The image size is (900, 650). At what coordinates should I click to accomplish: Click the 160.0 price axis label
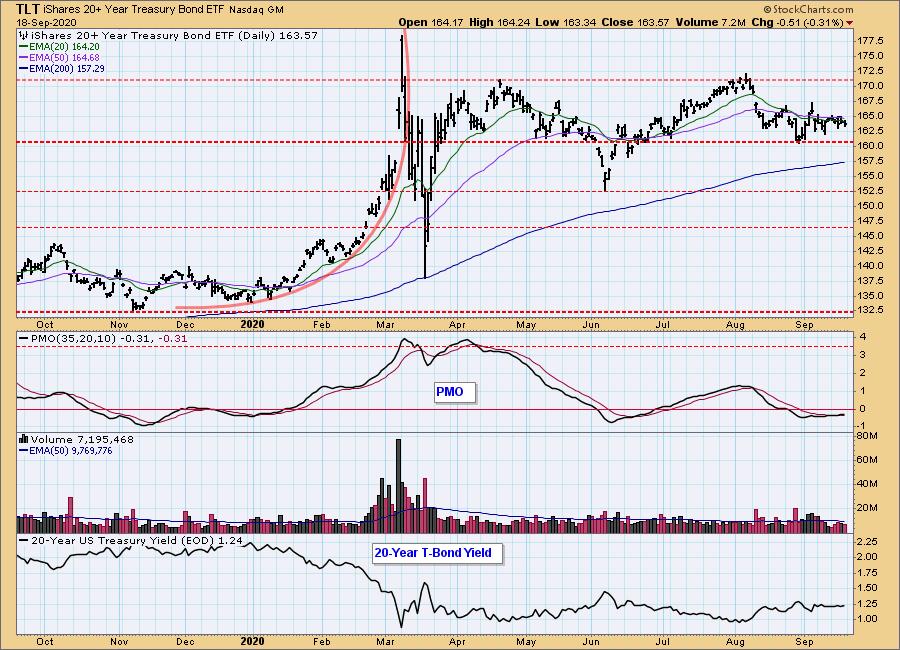870,146
